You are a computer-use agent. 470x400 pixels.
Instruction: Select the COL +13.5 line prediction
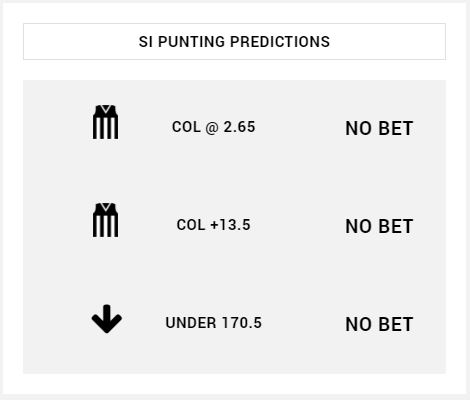tap(214, 225)
